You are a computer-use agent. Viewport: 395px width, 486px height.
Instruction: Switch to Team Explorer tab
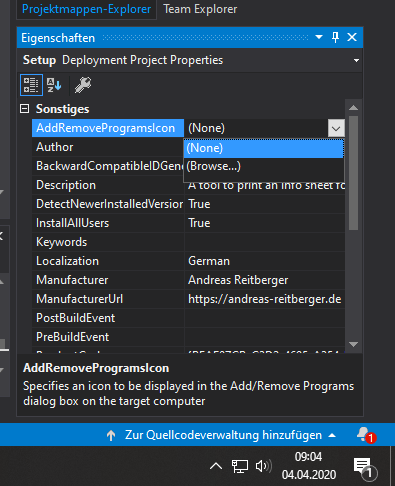200,9
